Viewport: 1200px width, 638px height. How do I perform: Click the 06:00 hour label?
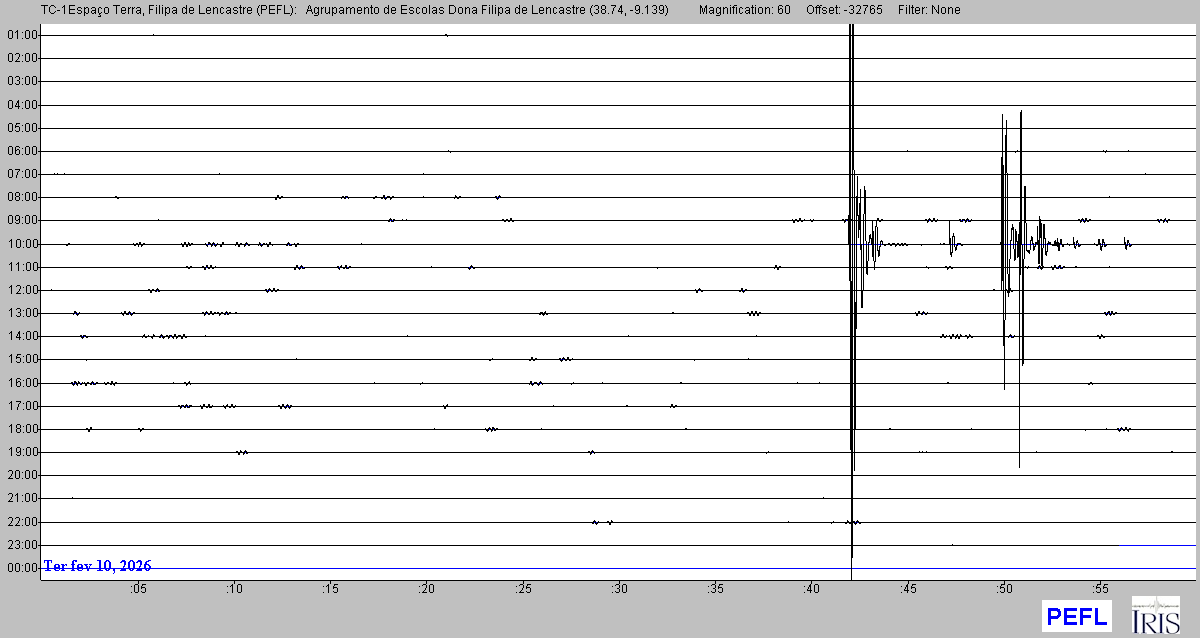(x=22, y=151)
